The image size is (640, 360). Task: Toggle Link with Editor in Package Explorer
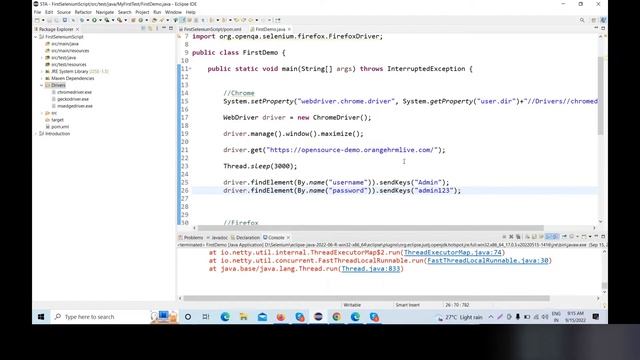point(150,29)
